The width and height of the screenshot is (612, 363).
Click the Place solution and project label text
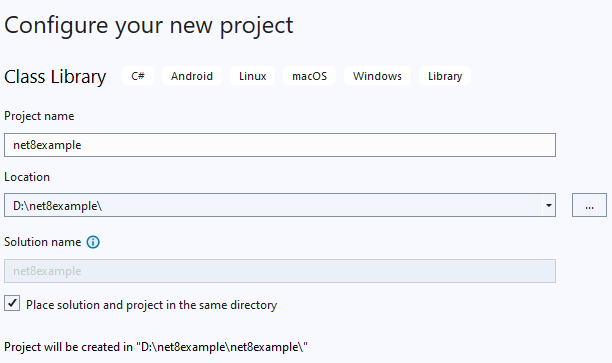(x=151, y=305)
